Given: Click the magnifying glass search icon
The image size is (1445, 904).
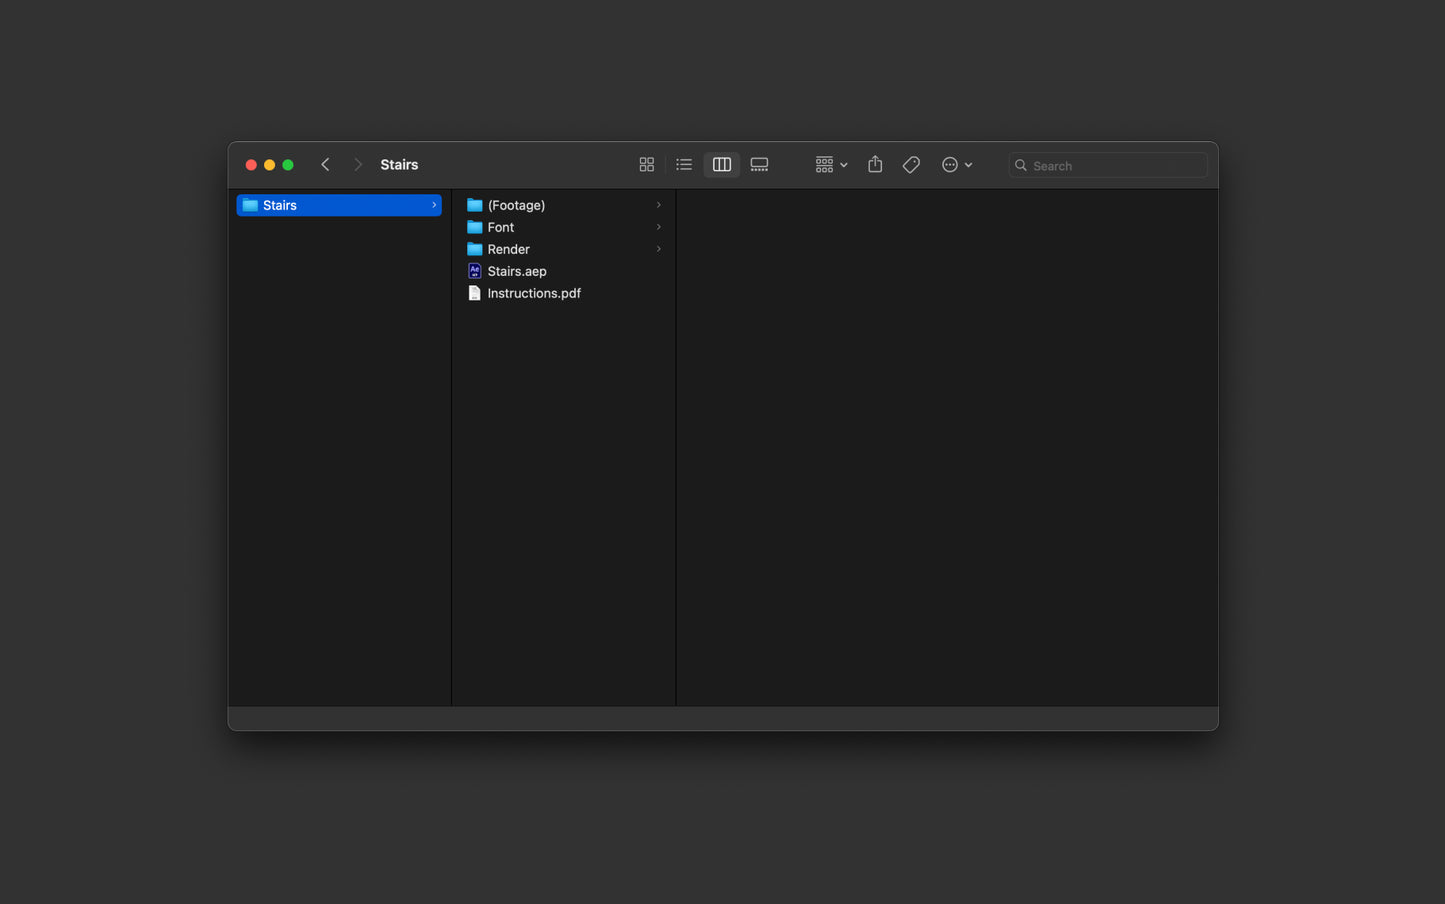Looking at the screenshot, I should (1021, 165).
